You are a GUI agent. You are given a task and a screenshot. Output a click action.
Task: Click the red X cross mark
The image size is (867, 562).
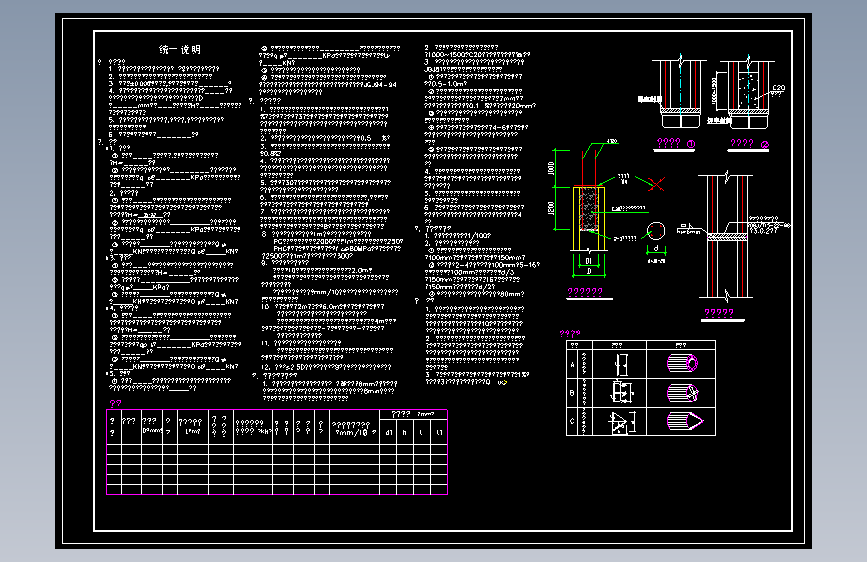coord(656,184)
